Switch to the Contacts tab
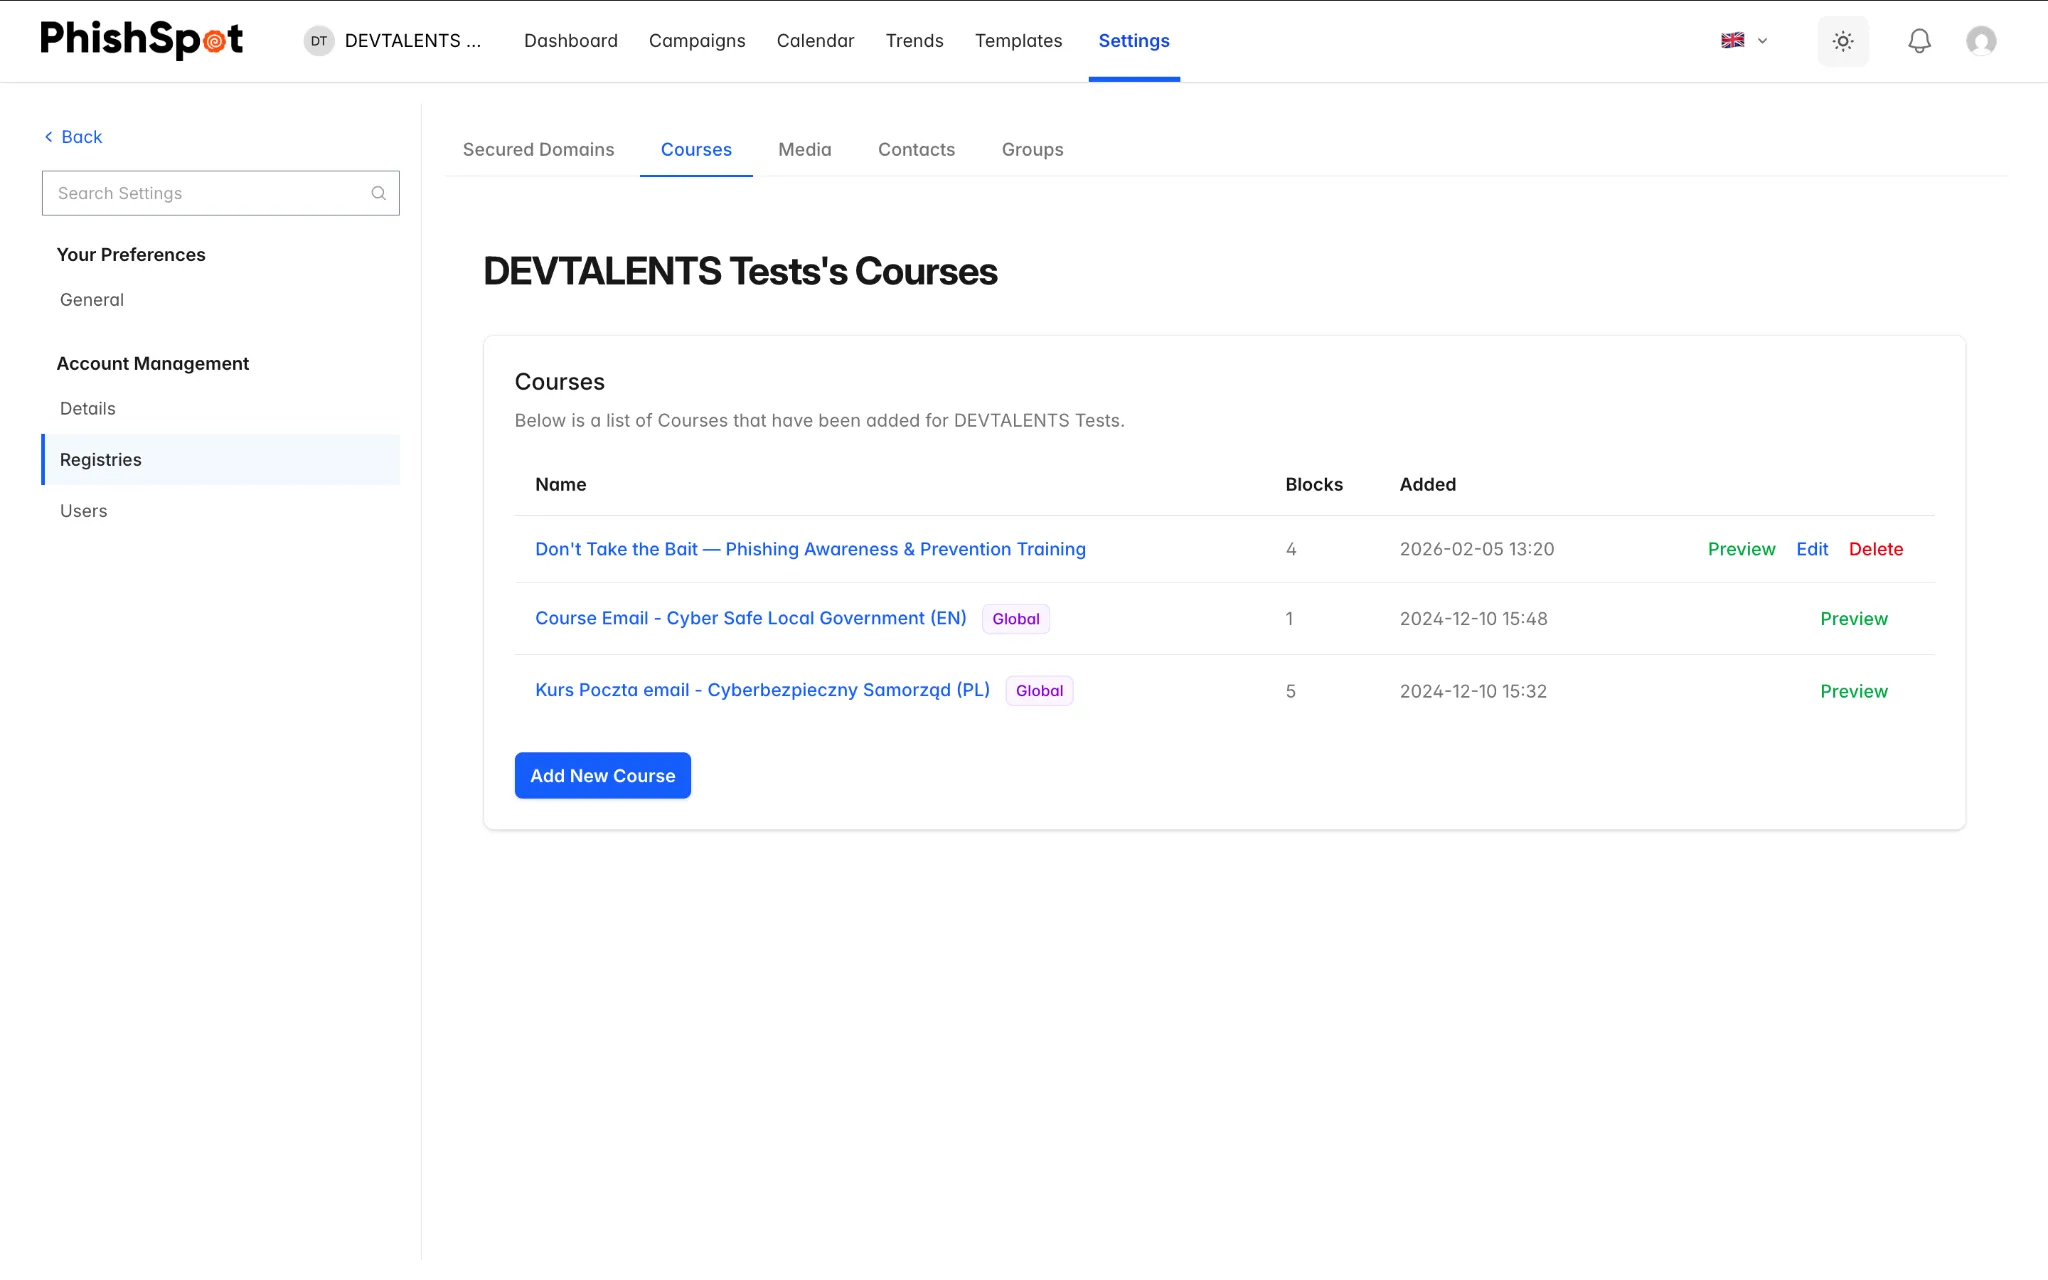Viewport: 2048px width, 1280px height. click(x=916, y=149)
